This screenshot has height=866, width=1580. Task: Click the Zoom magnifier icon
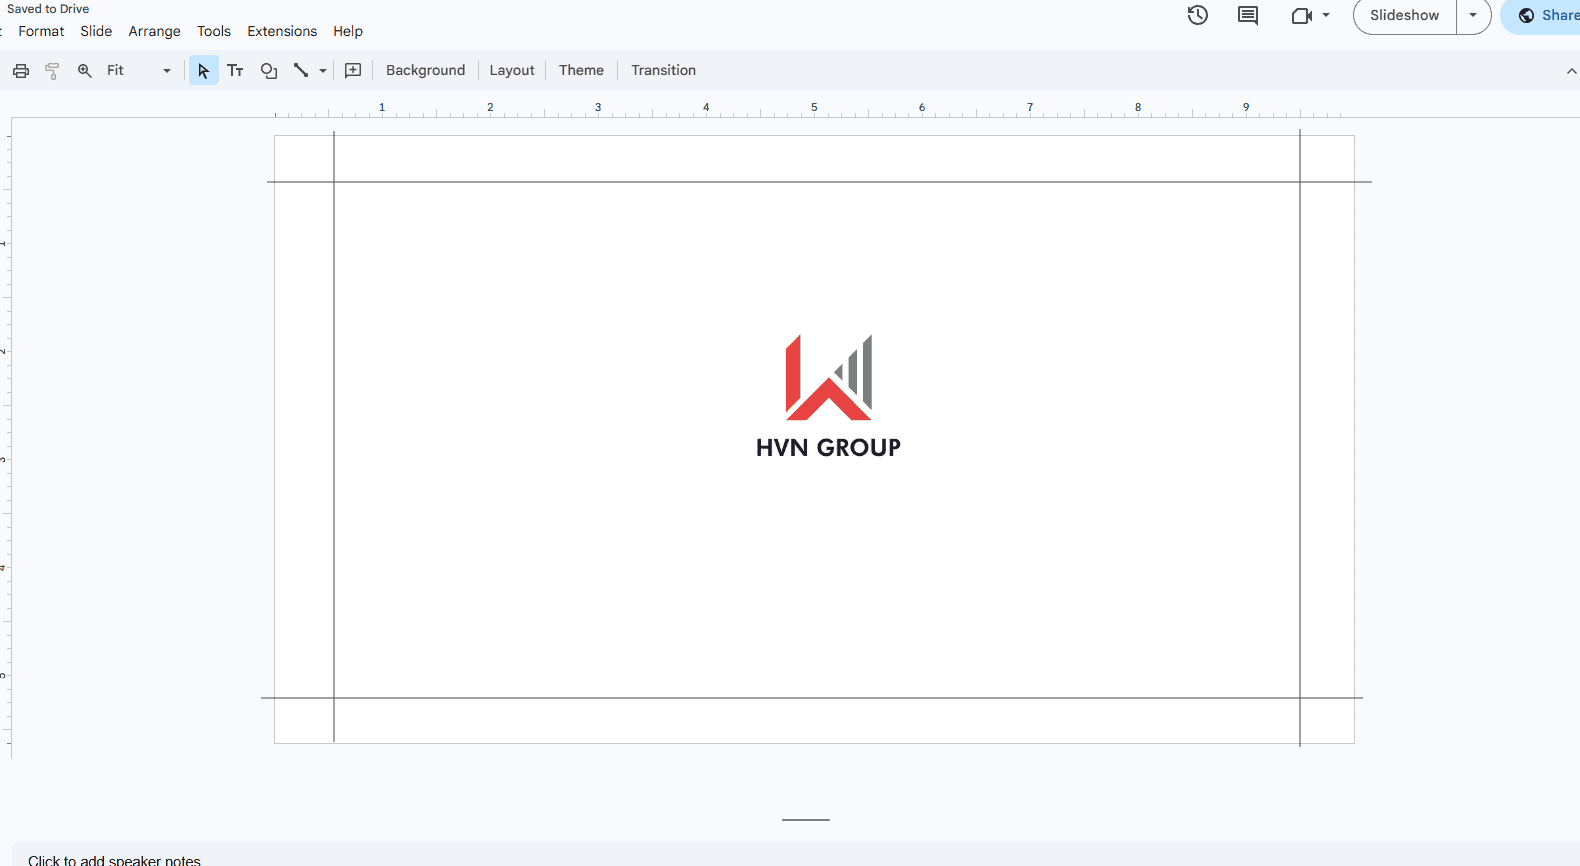[x=85, y=71]
